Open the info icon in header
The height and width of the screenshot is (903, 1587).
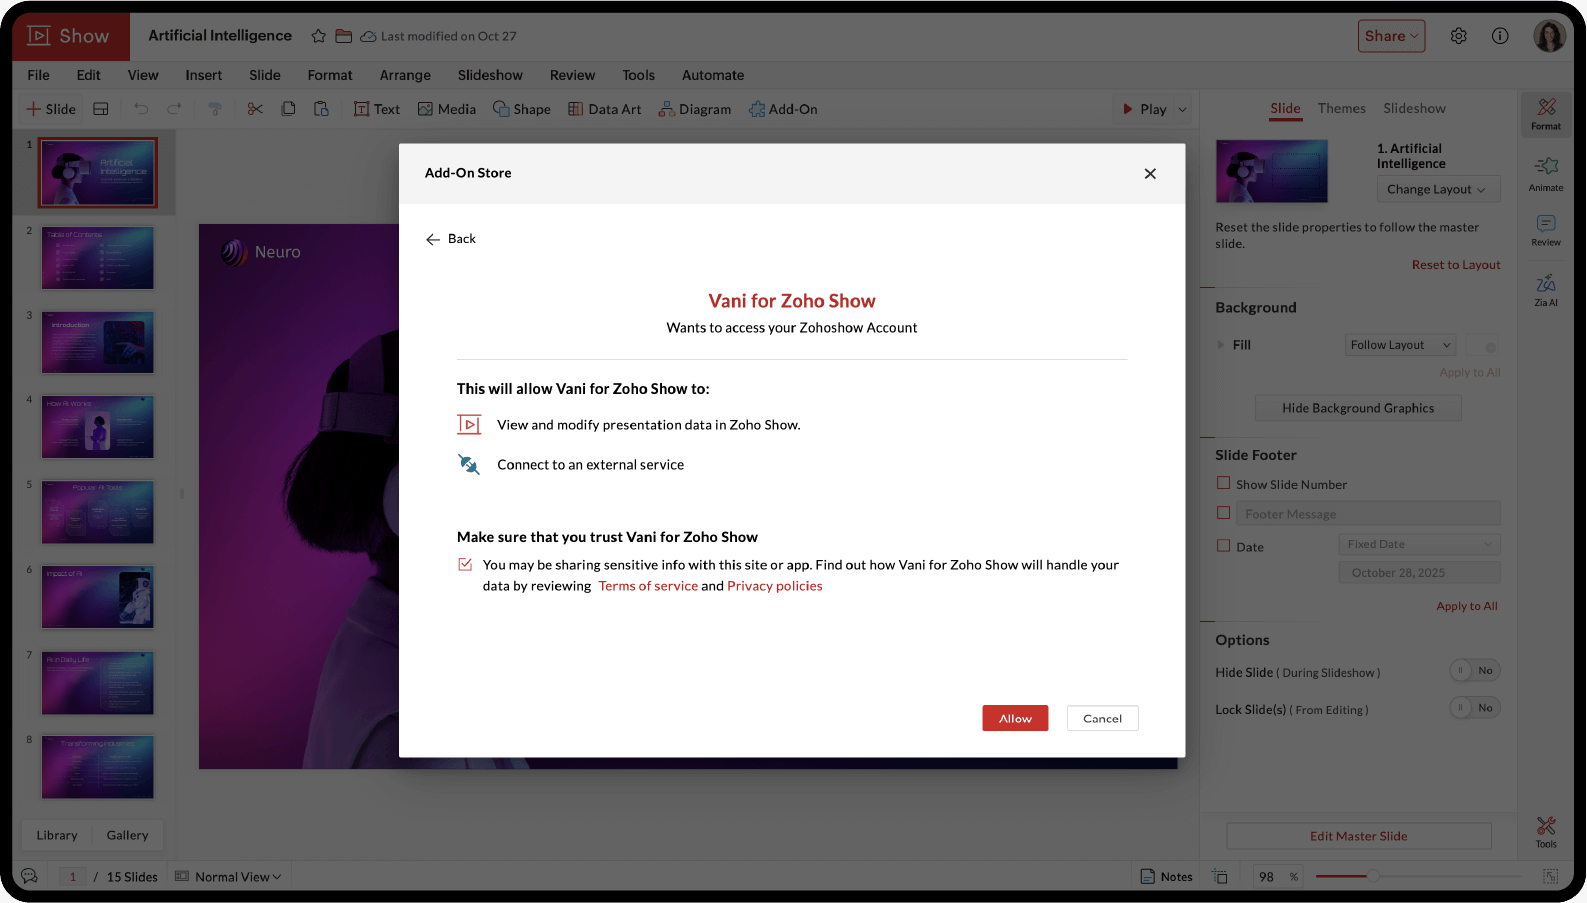[1500, 36]
